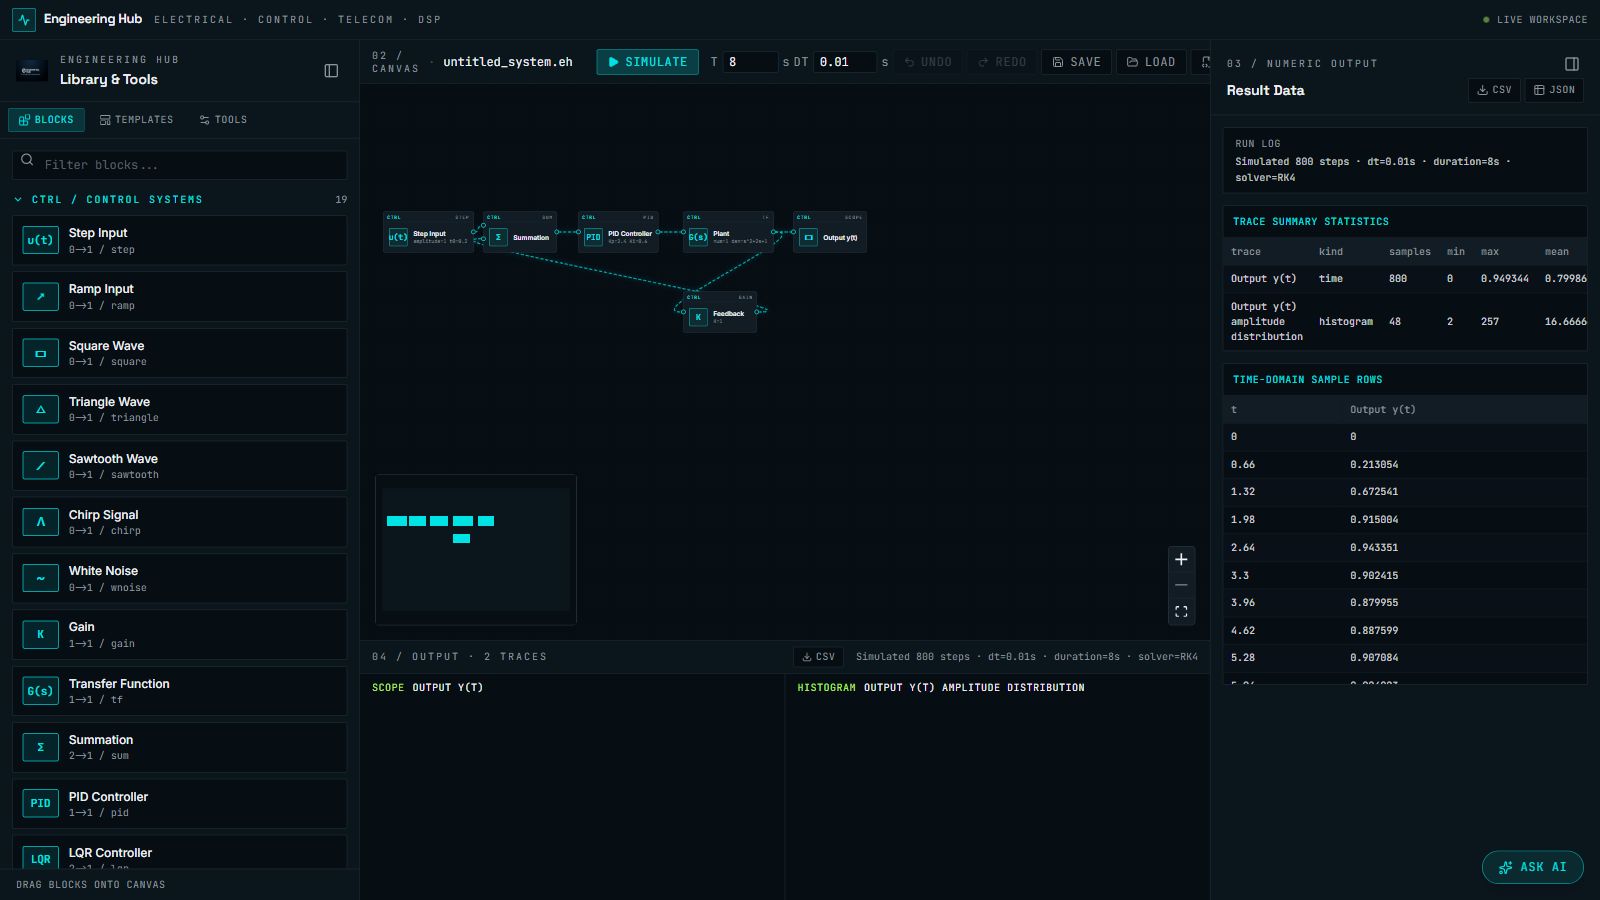Fit canvas view to screen
Screen dimensions: 1600x900
point(1181,611)
